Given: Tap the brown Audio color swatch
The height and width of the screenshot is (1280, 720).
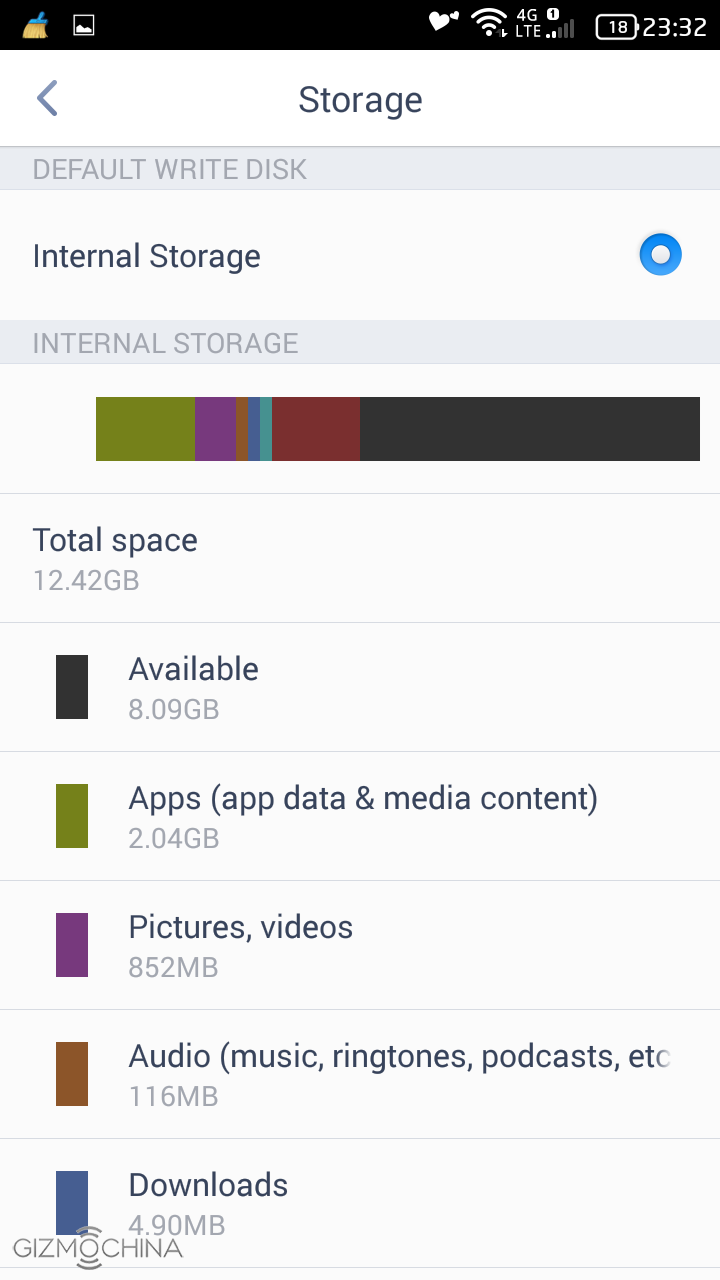Looking at the screenshot, I should click(72, 1074).
